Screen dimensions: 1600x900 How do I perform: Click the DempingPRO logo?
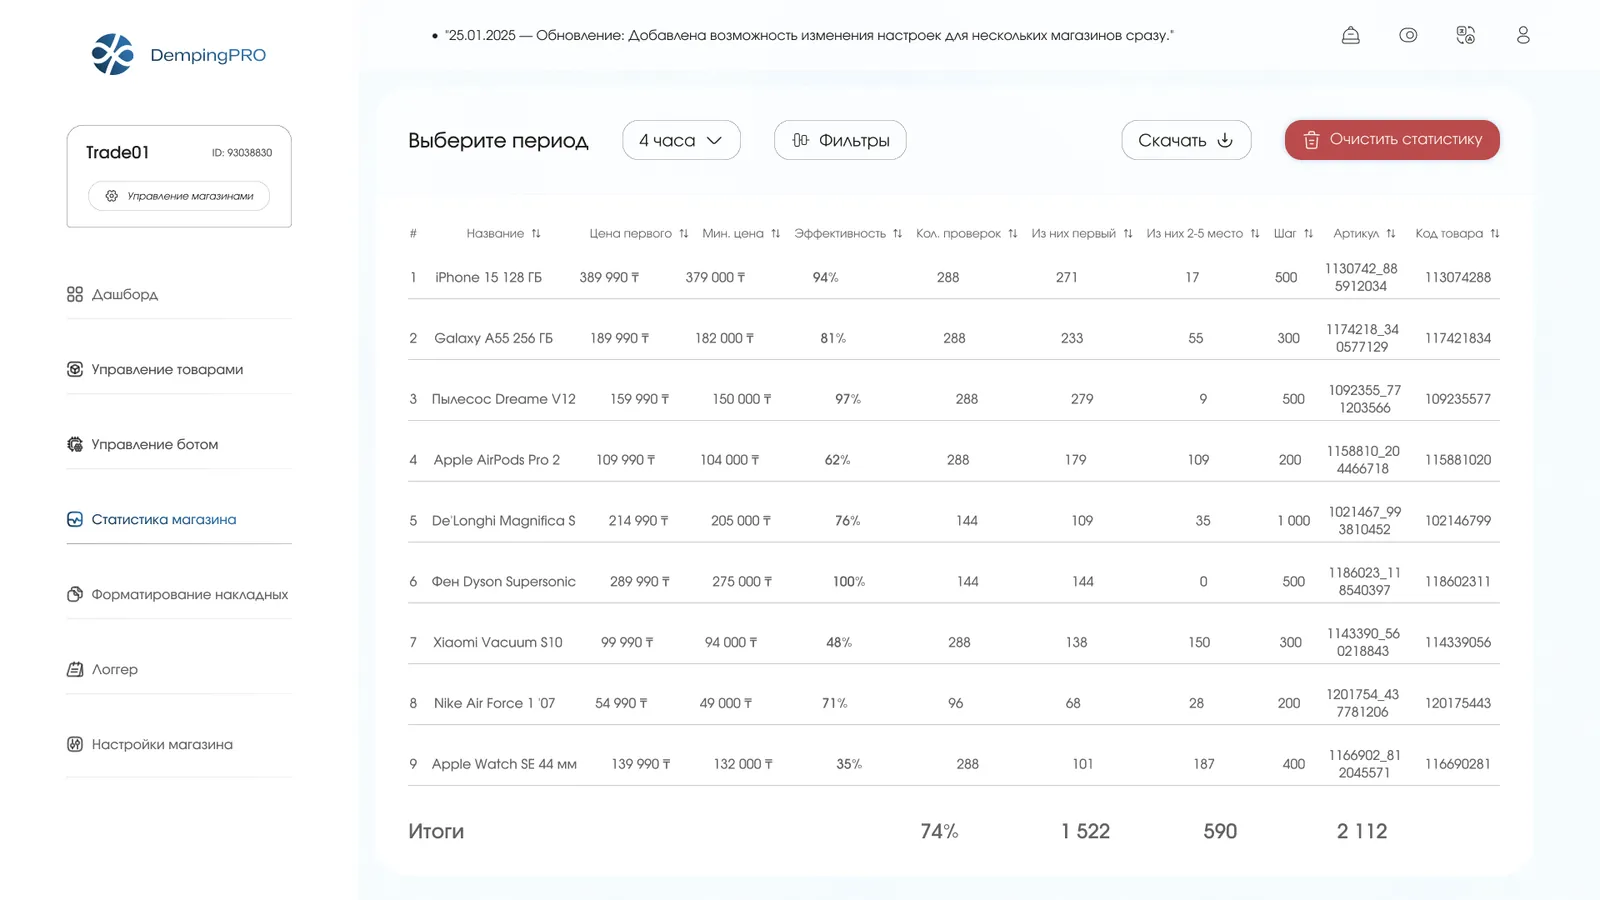(179, 55)
